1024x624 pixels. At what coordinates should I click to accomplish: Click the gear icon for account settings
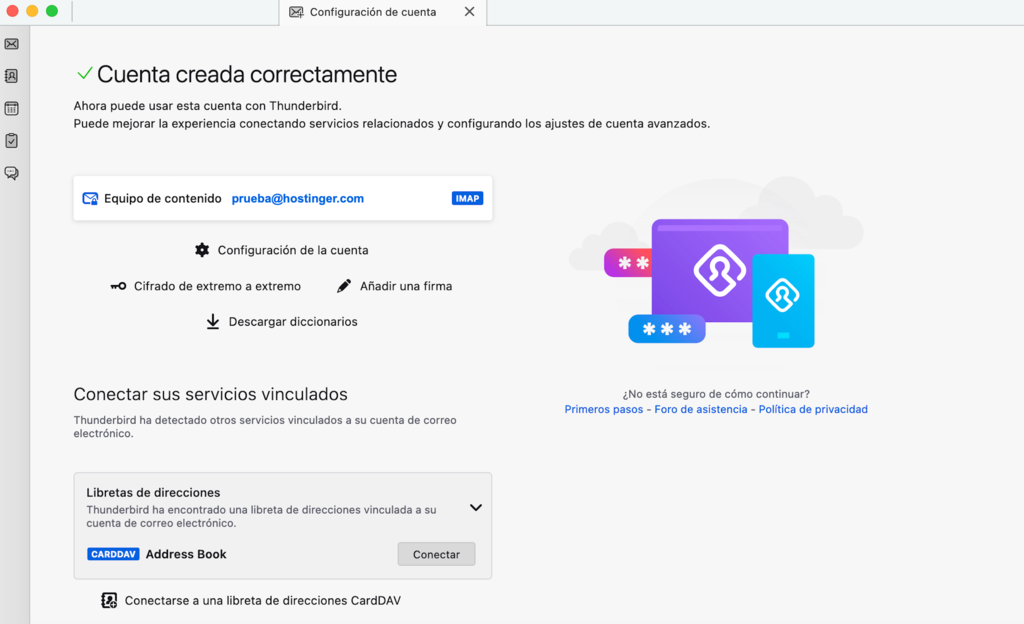click(x=202, y=250)
